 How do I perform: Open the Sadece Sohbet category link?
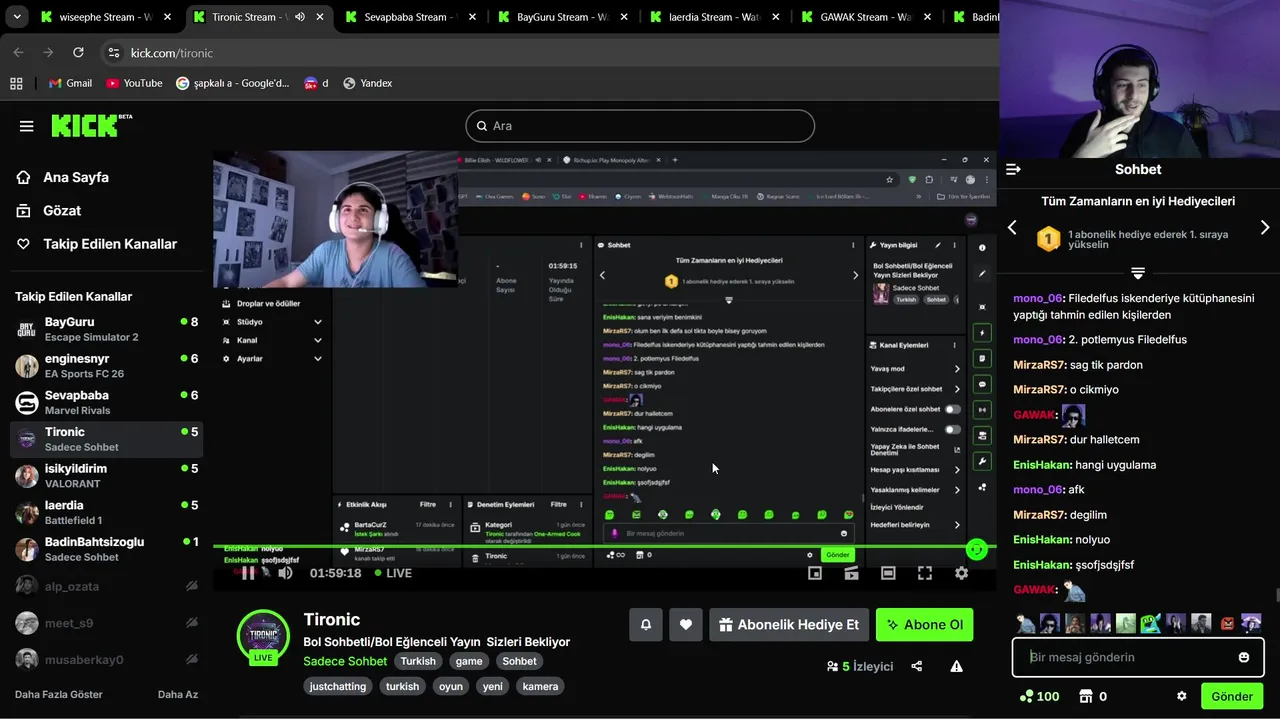point(345,661)
